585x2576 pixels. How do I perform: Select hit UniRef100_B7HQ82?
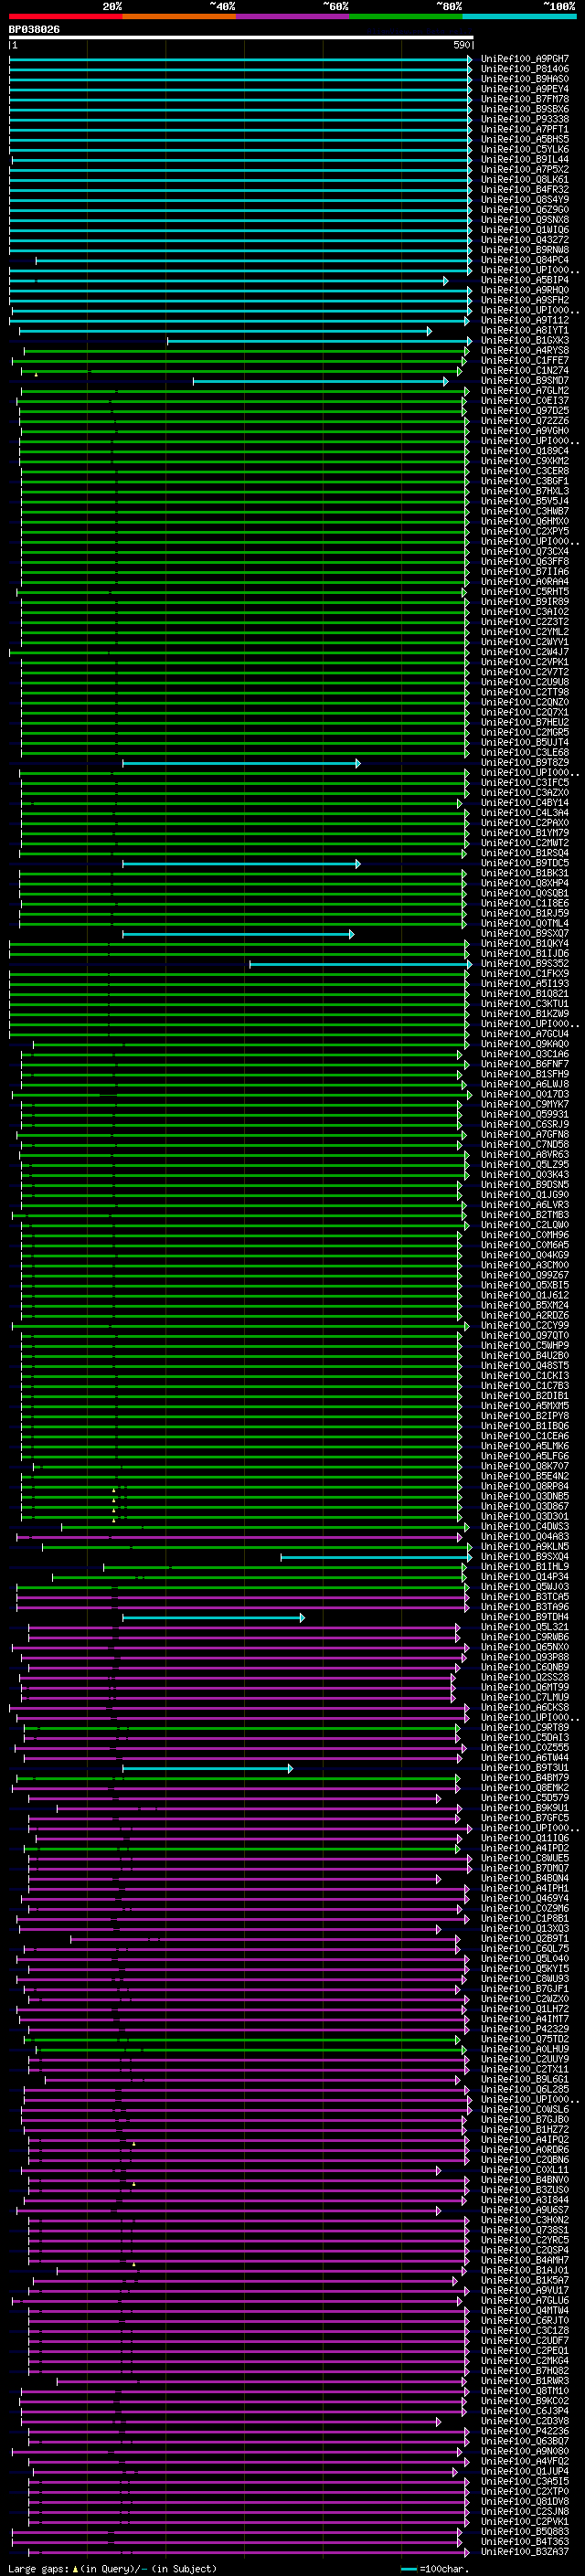click(x=524, y=2371)
